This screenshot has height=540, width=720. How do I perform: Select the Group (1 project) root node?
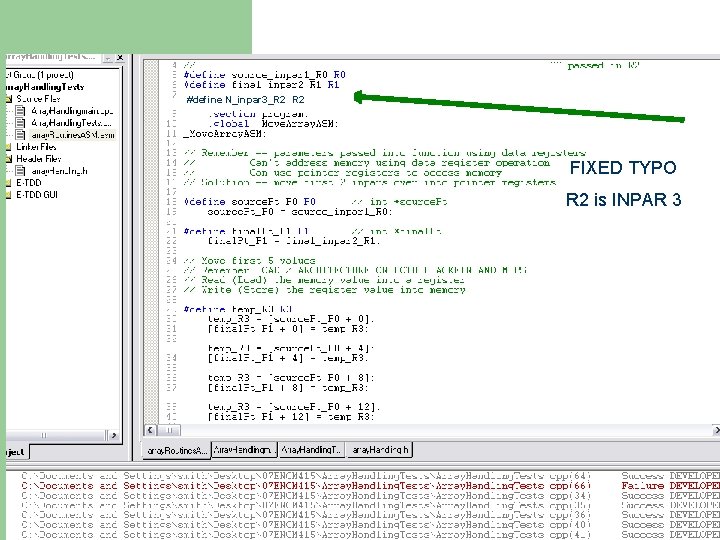coord(40,75)
